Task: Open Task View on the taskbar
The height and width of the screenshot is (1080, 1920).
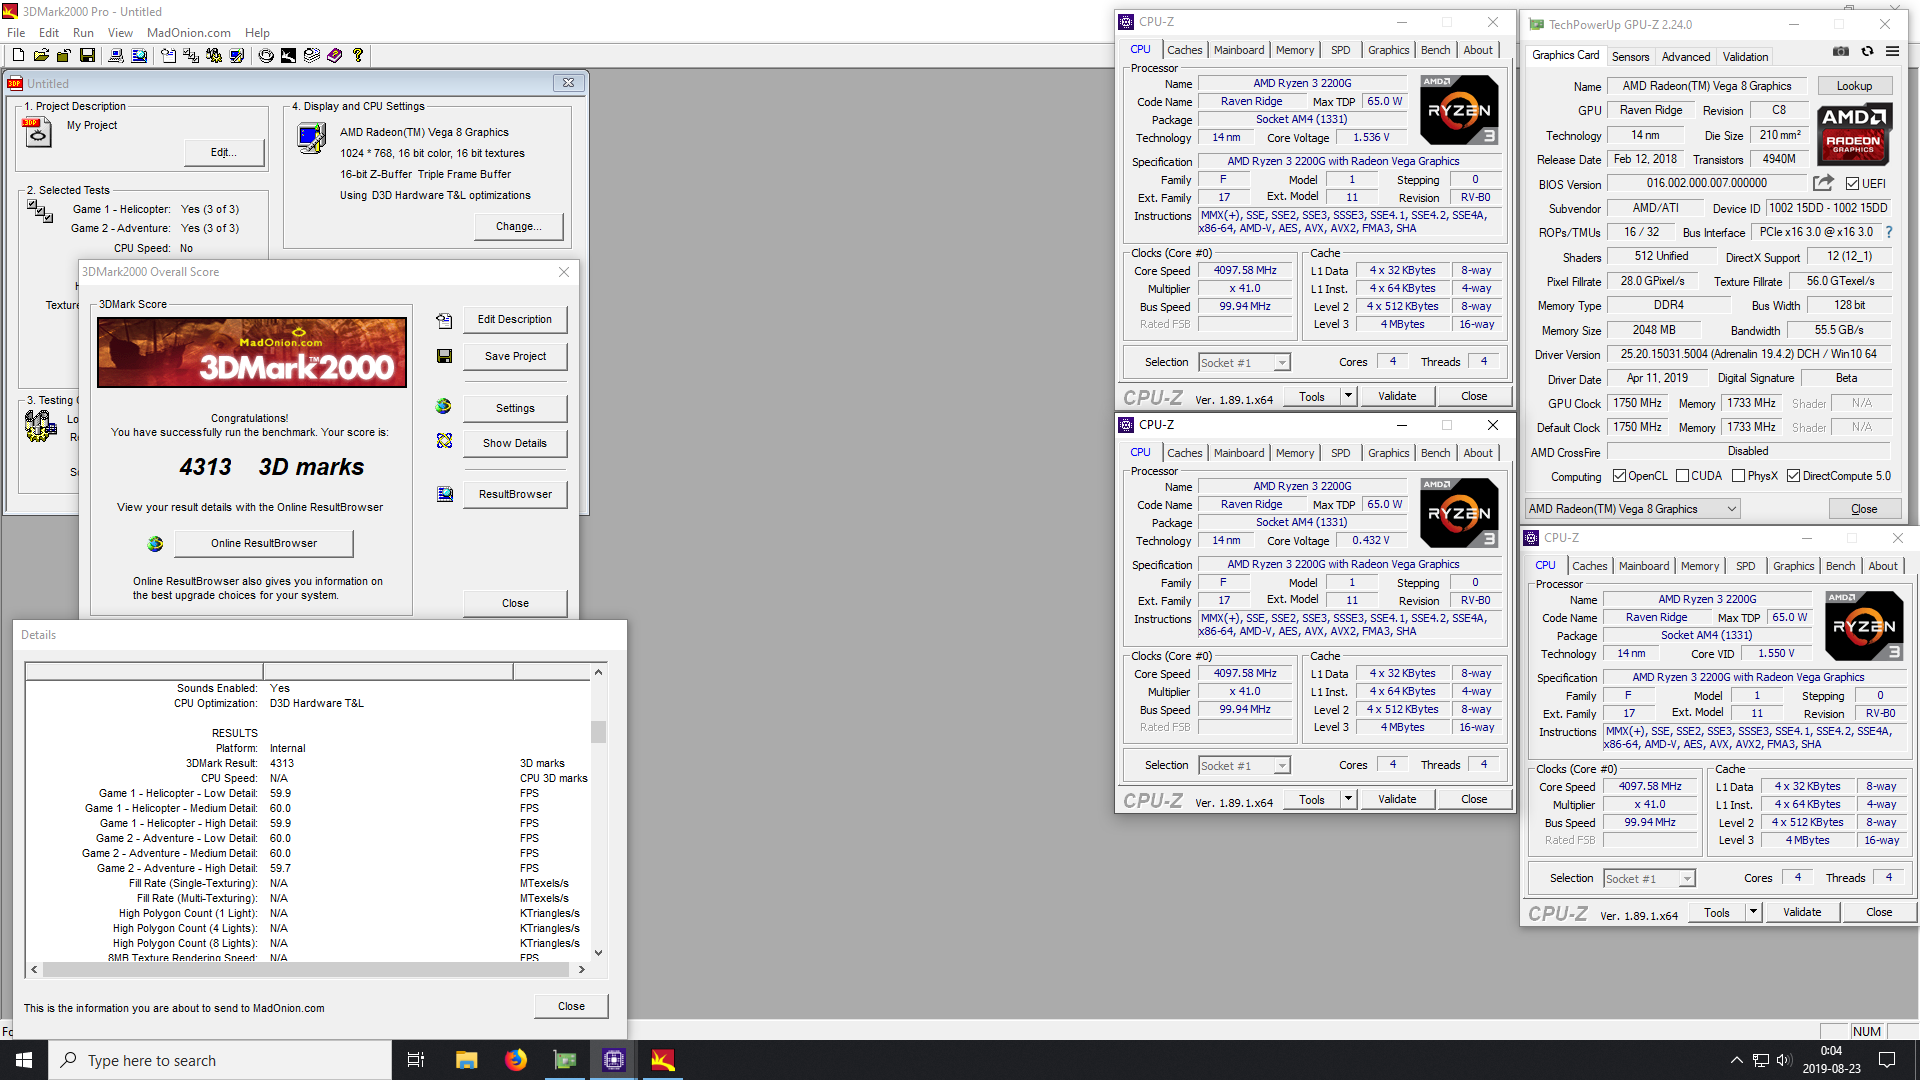Action: click(x=416, y=1060)
